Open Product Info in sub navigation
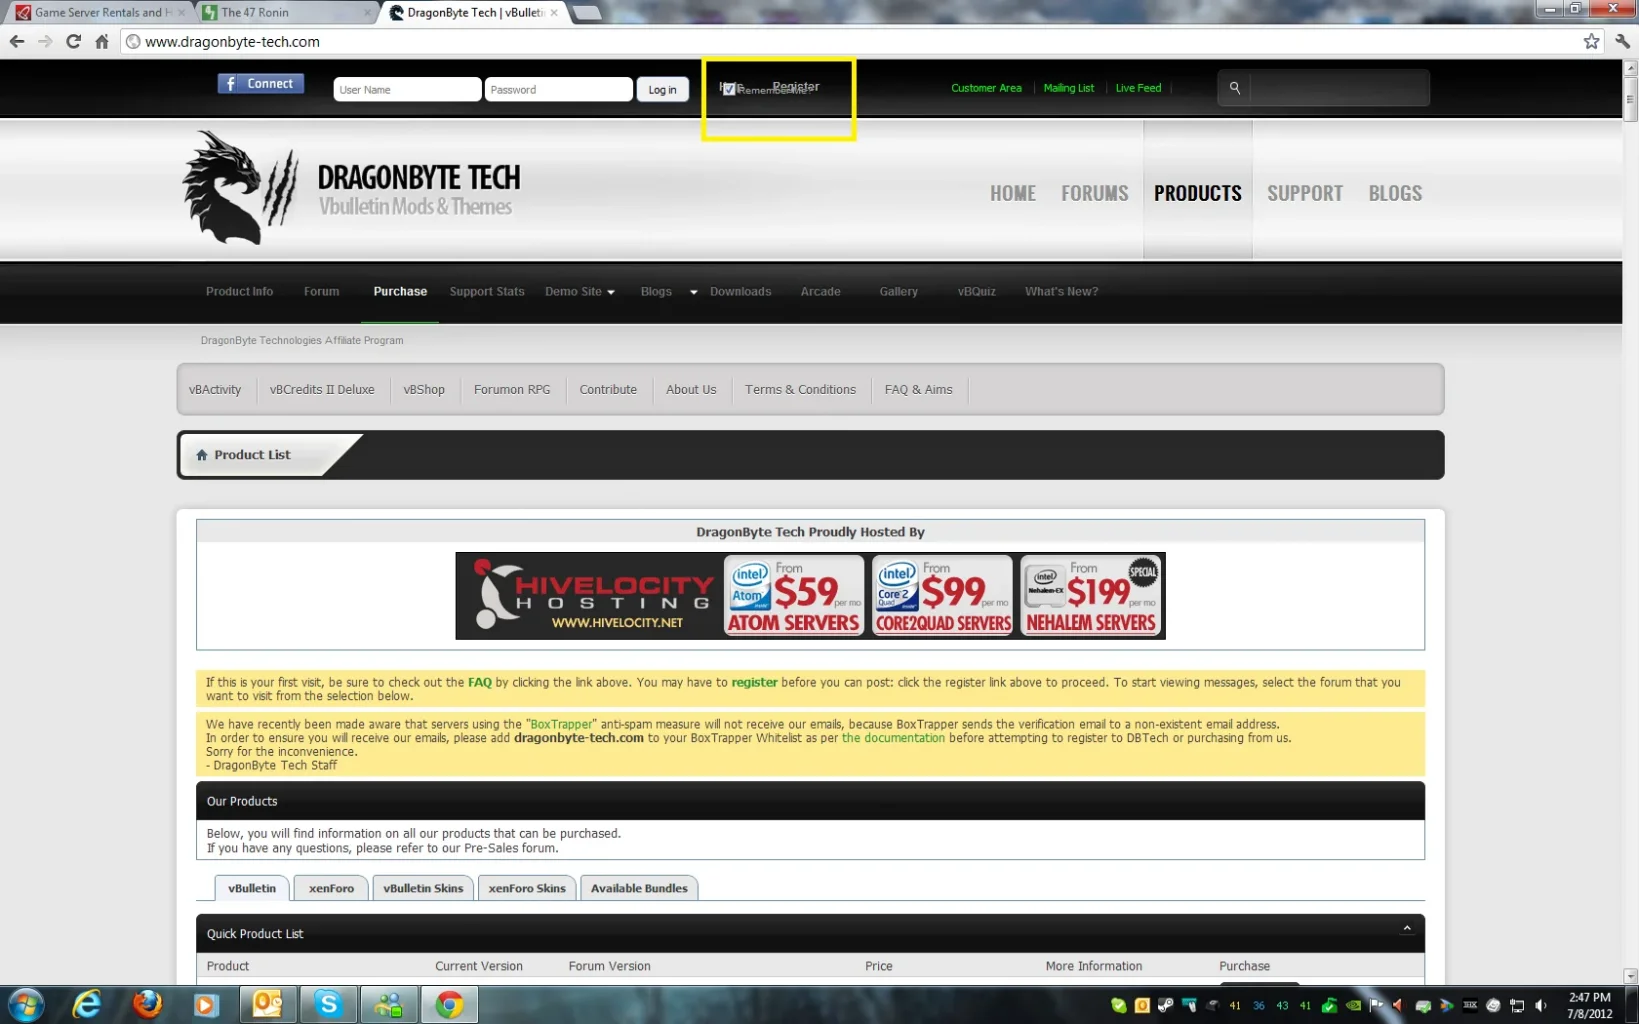The height and width of the screenshot is (1024, 1639). point(239,291)
